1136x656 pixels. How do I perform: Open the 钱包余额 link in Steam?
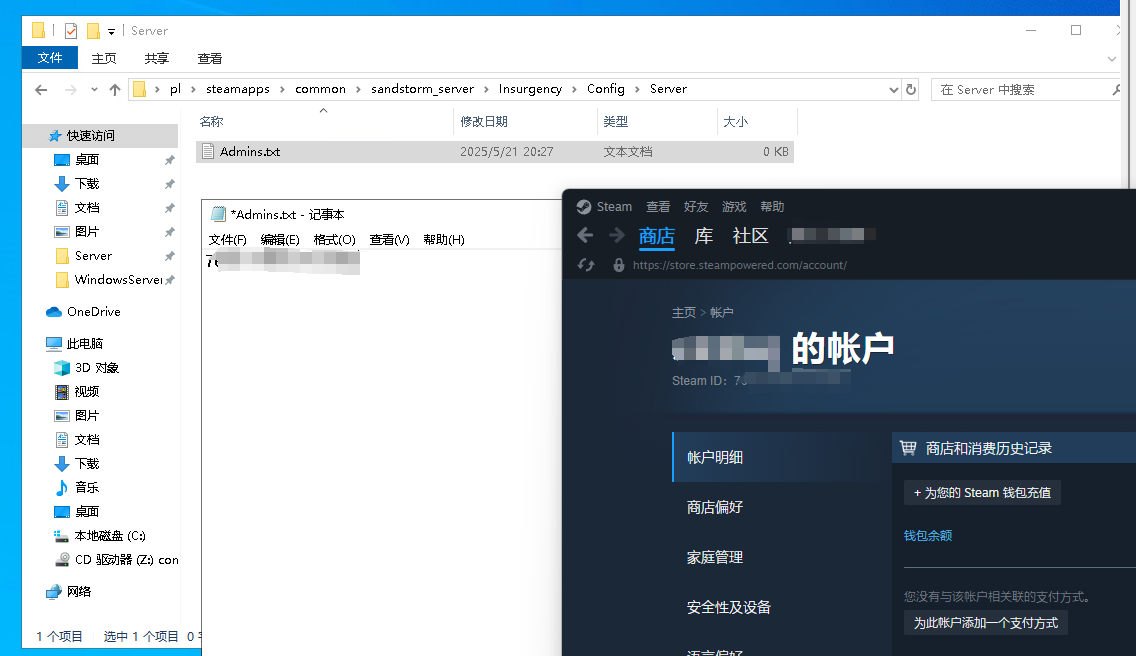coord(928,536)
